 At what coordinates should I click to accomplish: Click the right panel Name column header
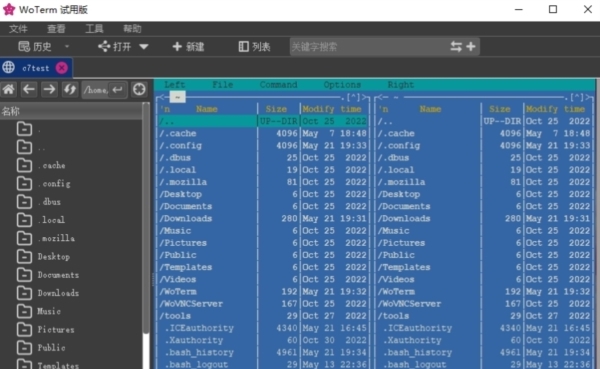click(x=430, y=109)
